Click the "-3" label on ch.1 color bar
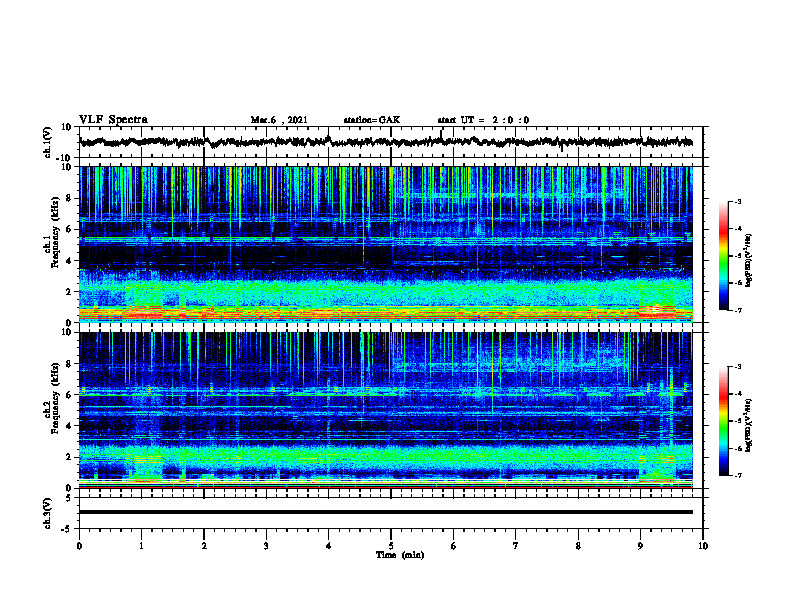Viewport: 792px width, 612px height. 738,202
